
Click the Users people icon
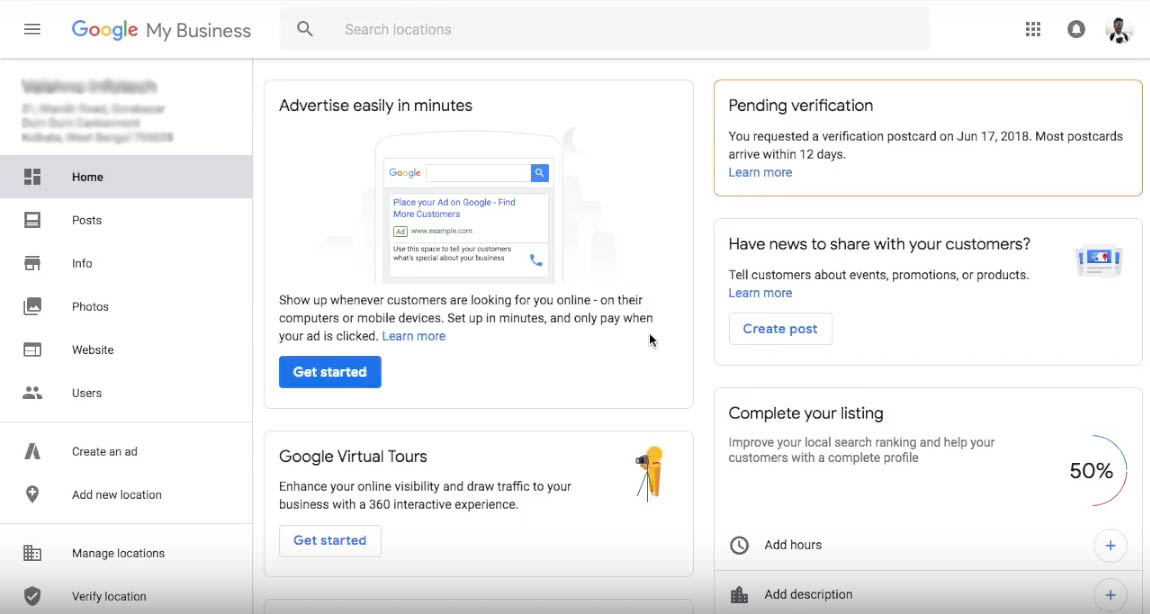[32, 393]
